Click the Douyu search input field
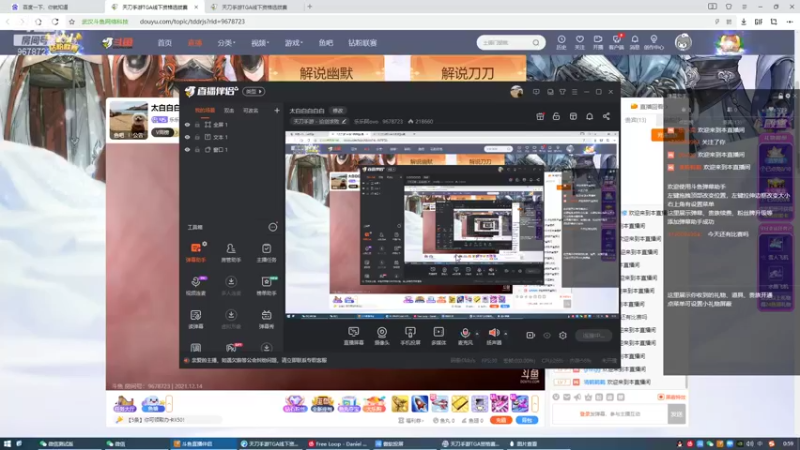 [x=505, y=43]
